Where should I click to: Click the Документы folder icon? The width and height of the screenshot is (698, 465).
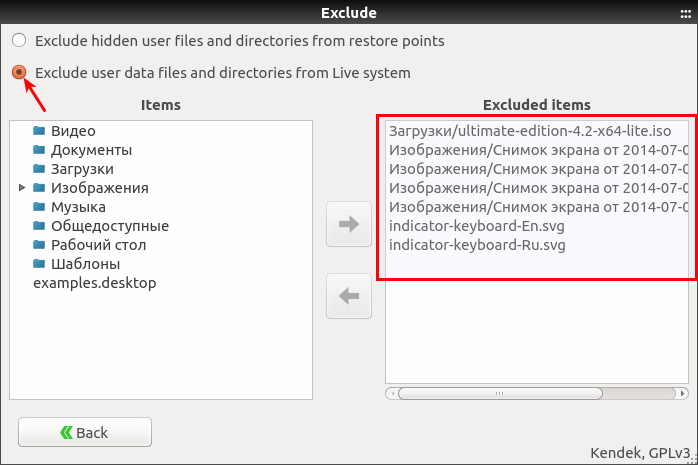click(39, 150)
